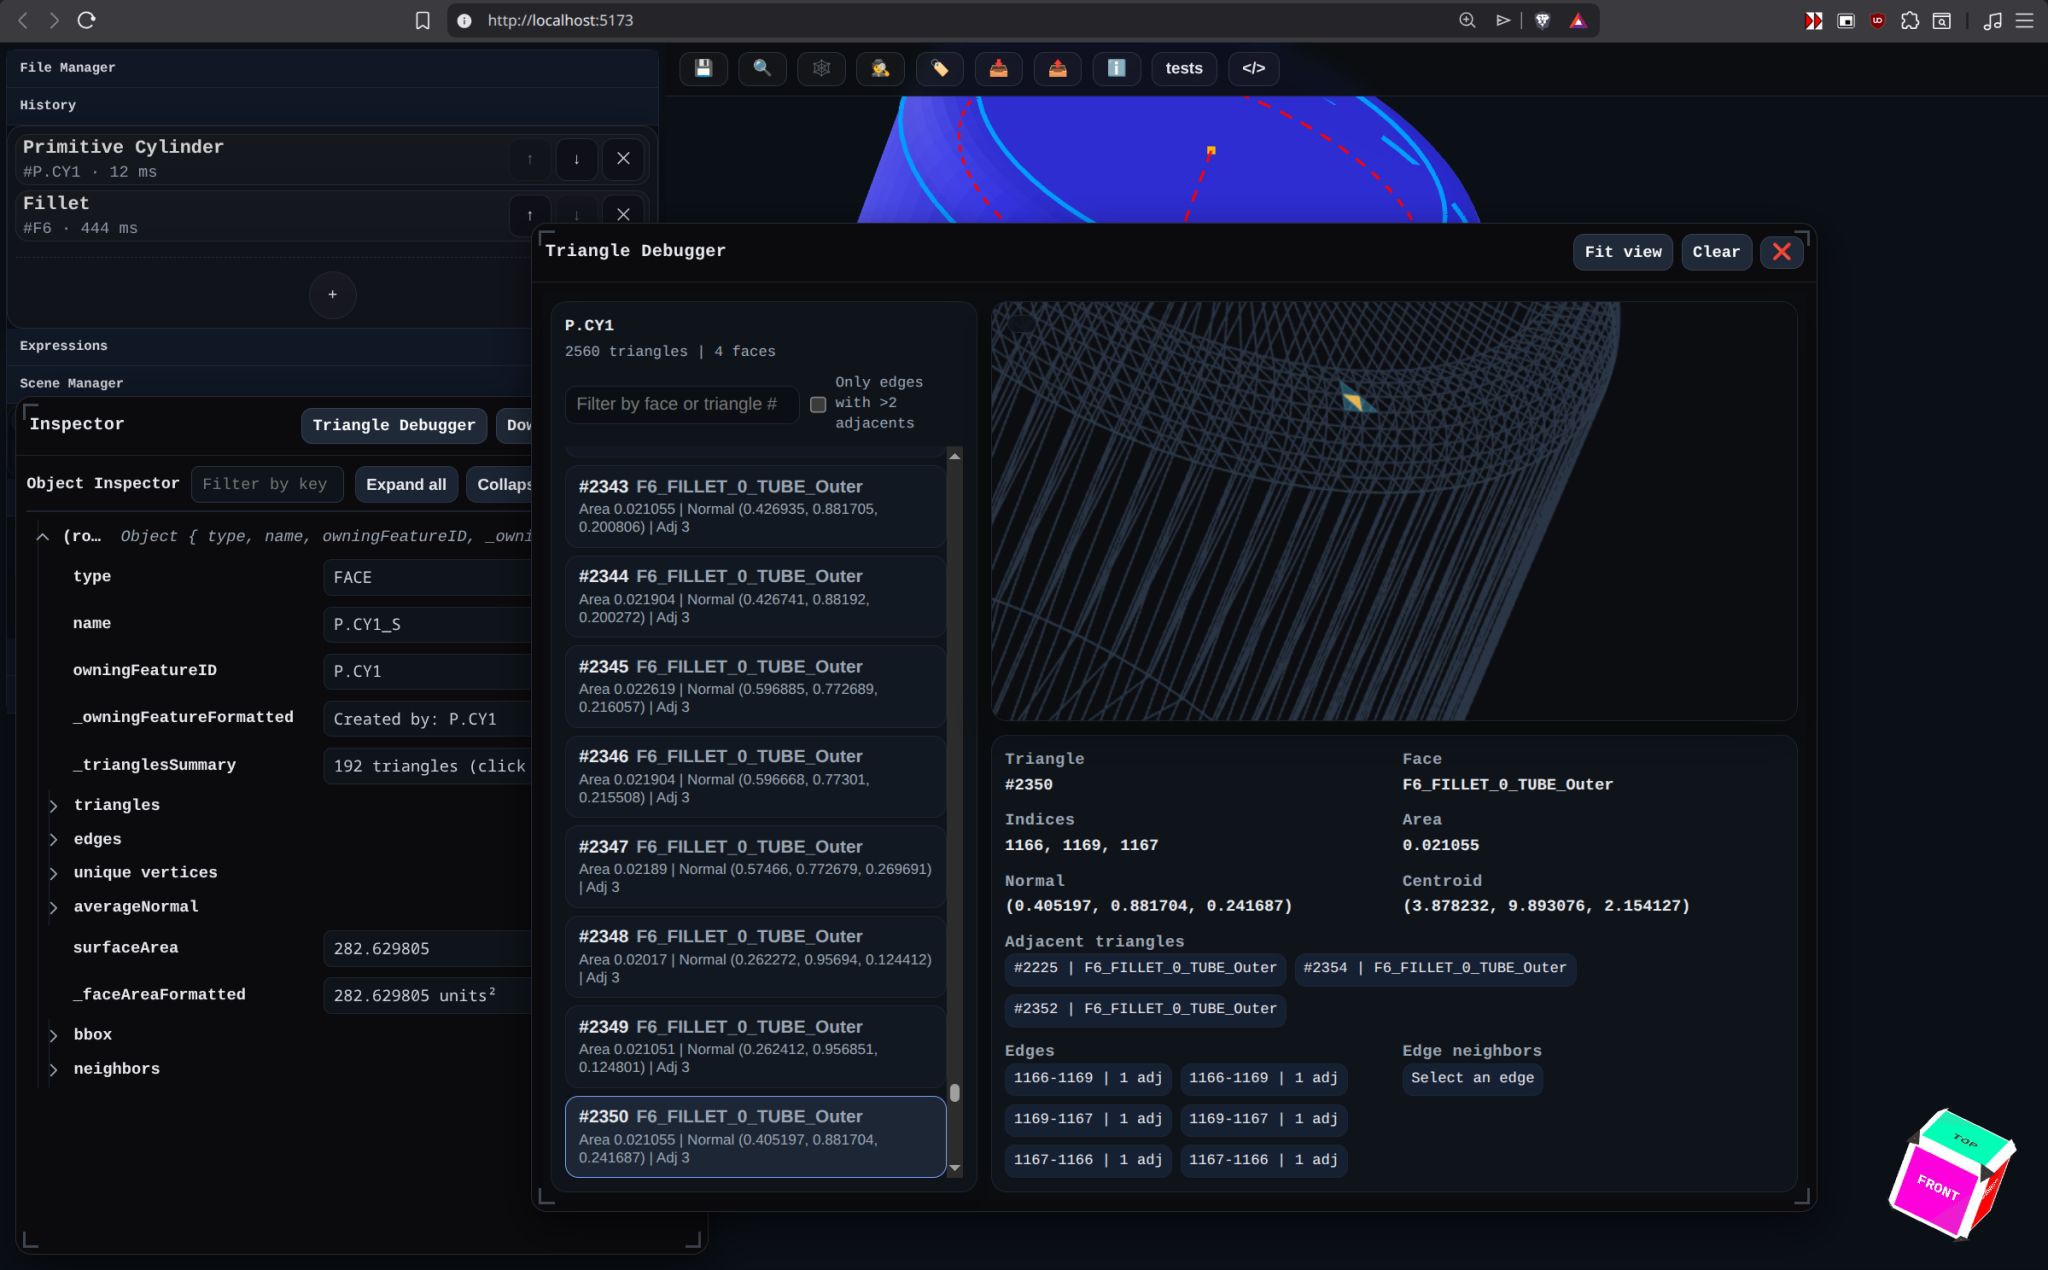Click the magnifying glass zoom icon

point(762,68)
